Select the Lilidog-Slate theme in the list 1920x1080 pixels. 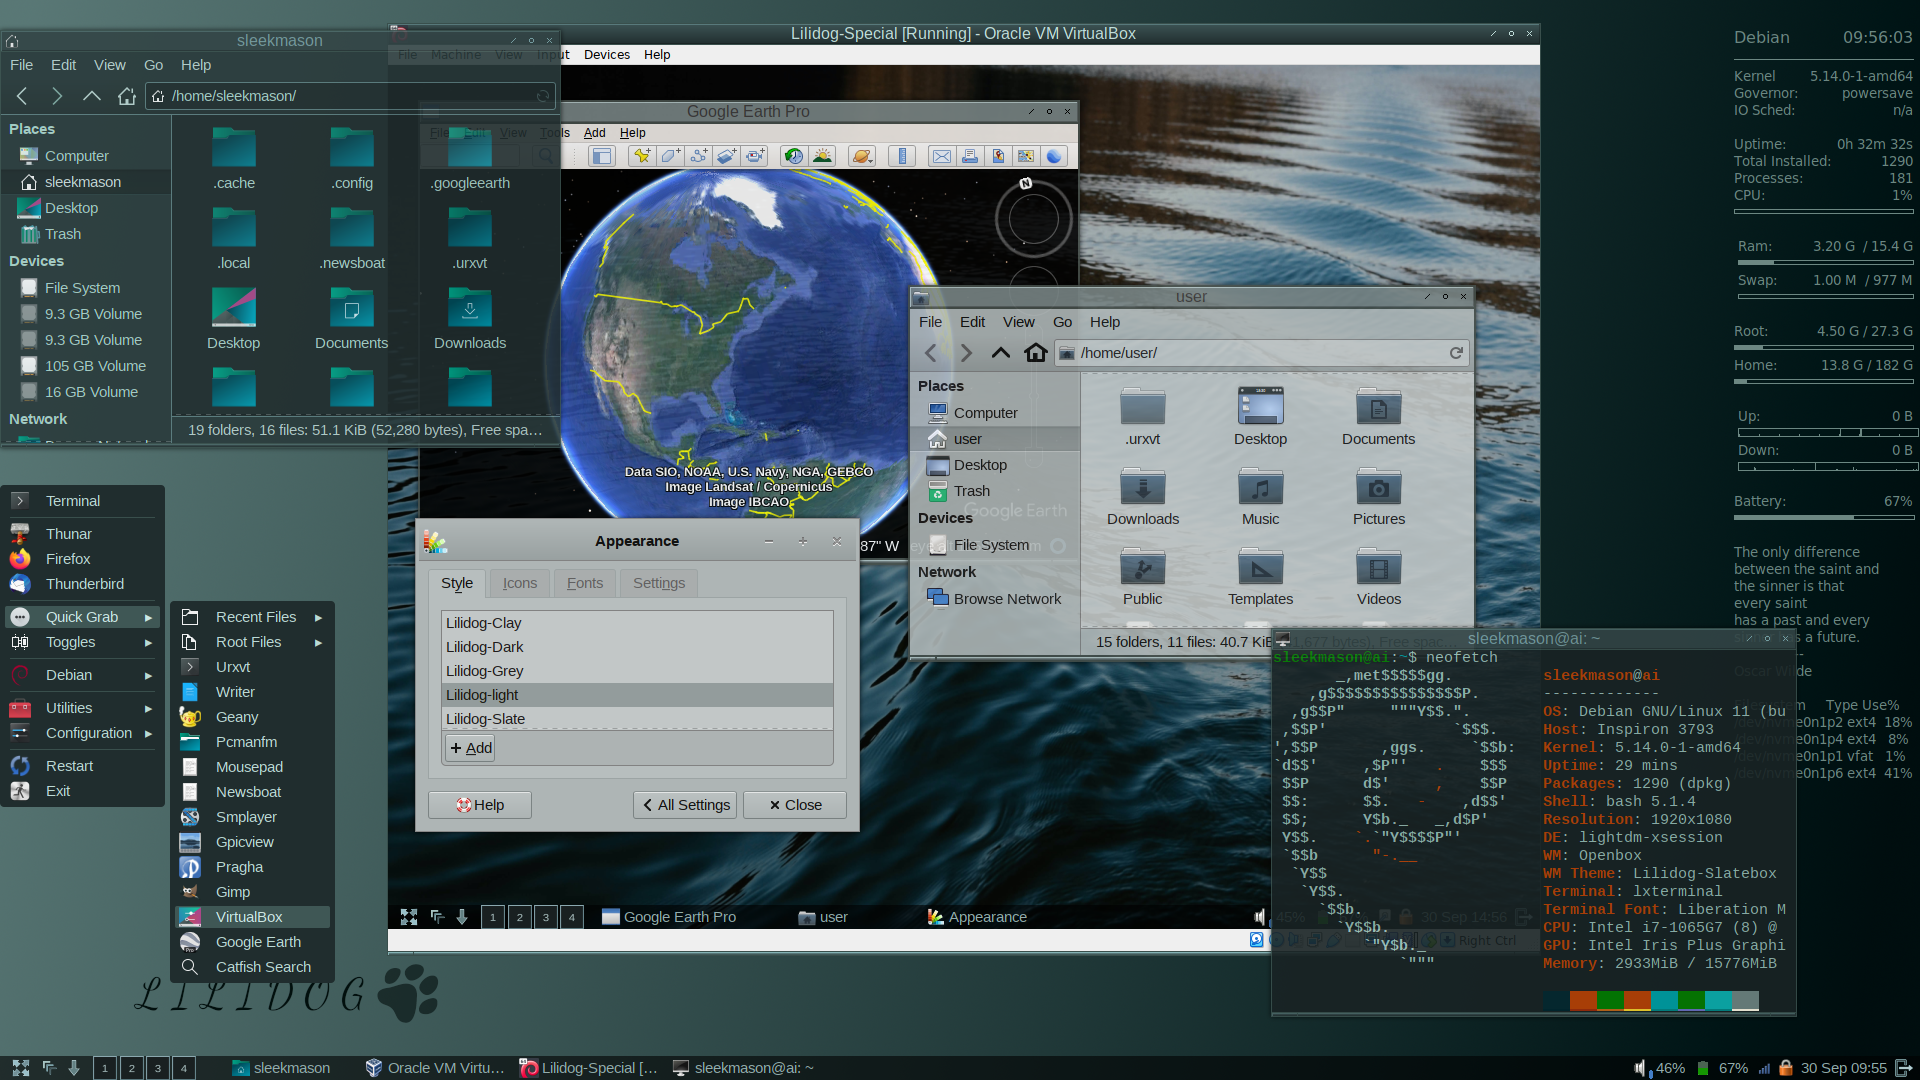[637, 719]
